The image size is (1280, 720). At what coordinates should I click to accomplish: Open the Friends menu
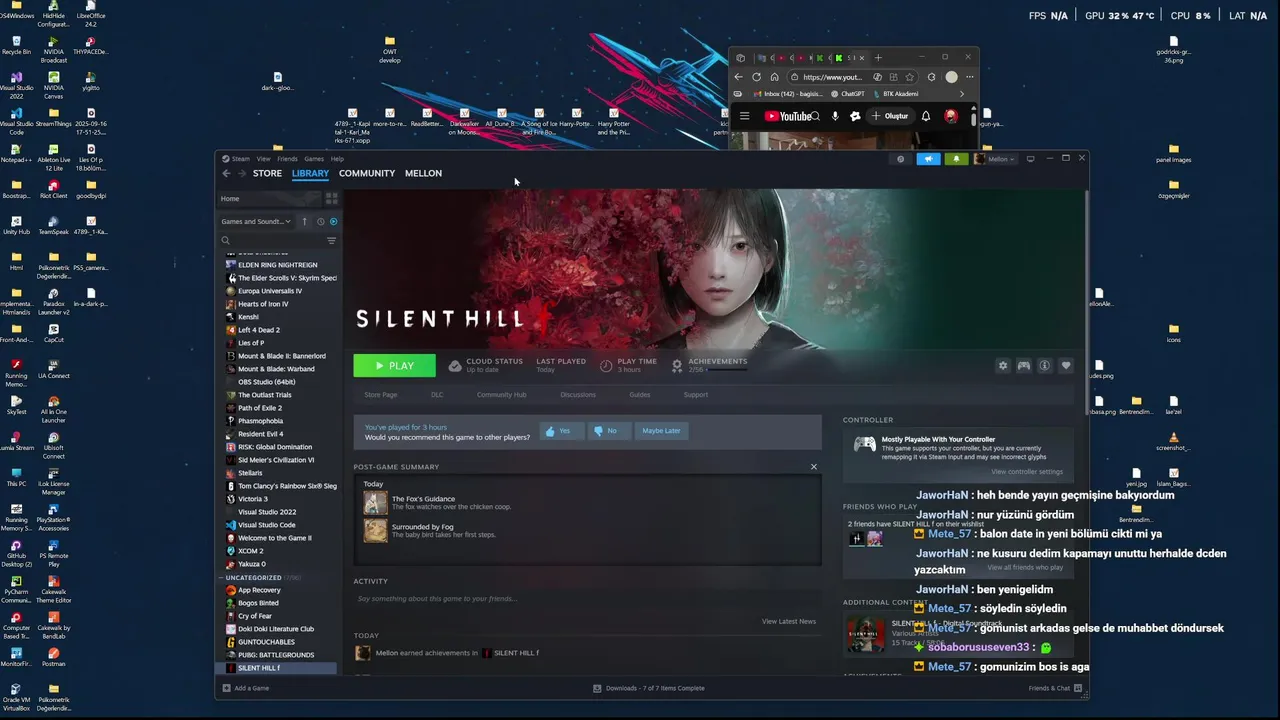coord(287,159)
